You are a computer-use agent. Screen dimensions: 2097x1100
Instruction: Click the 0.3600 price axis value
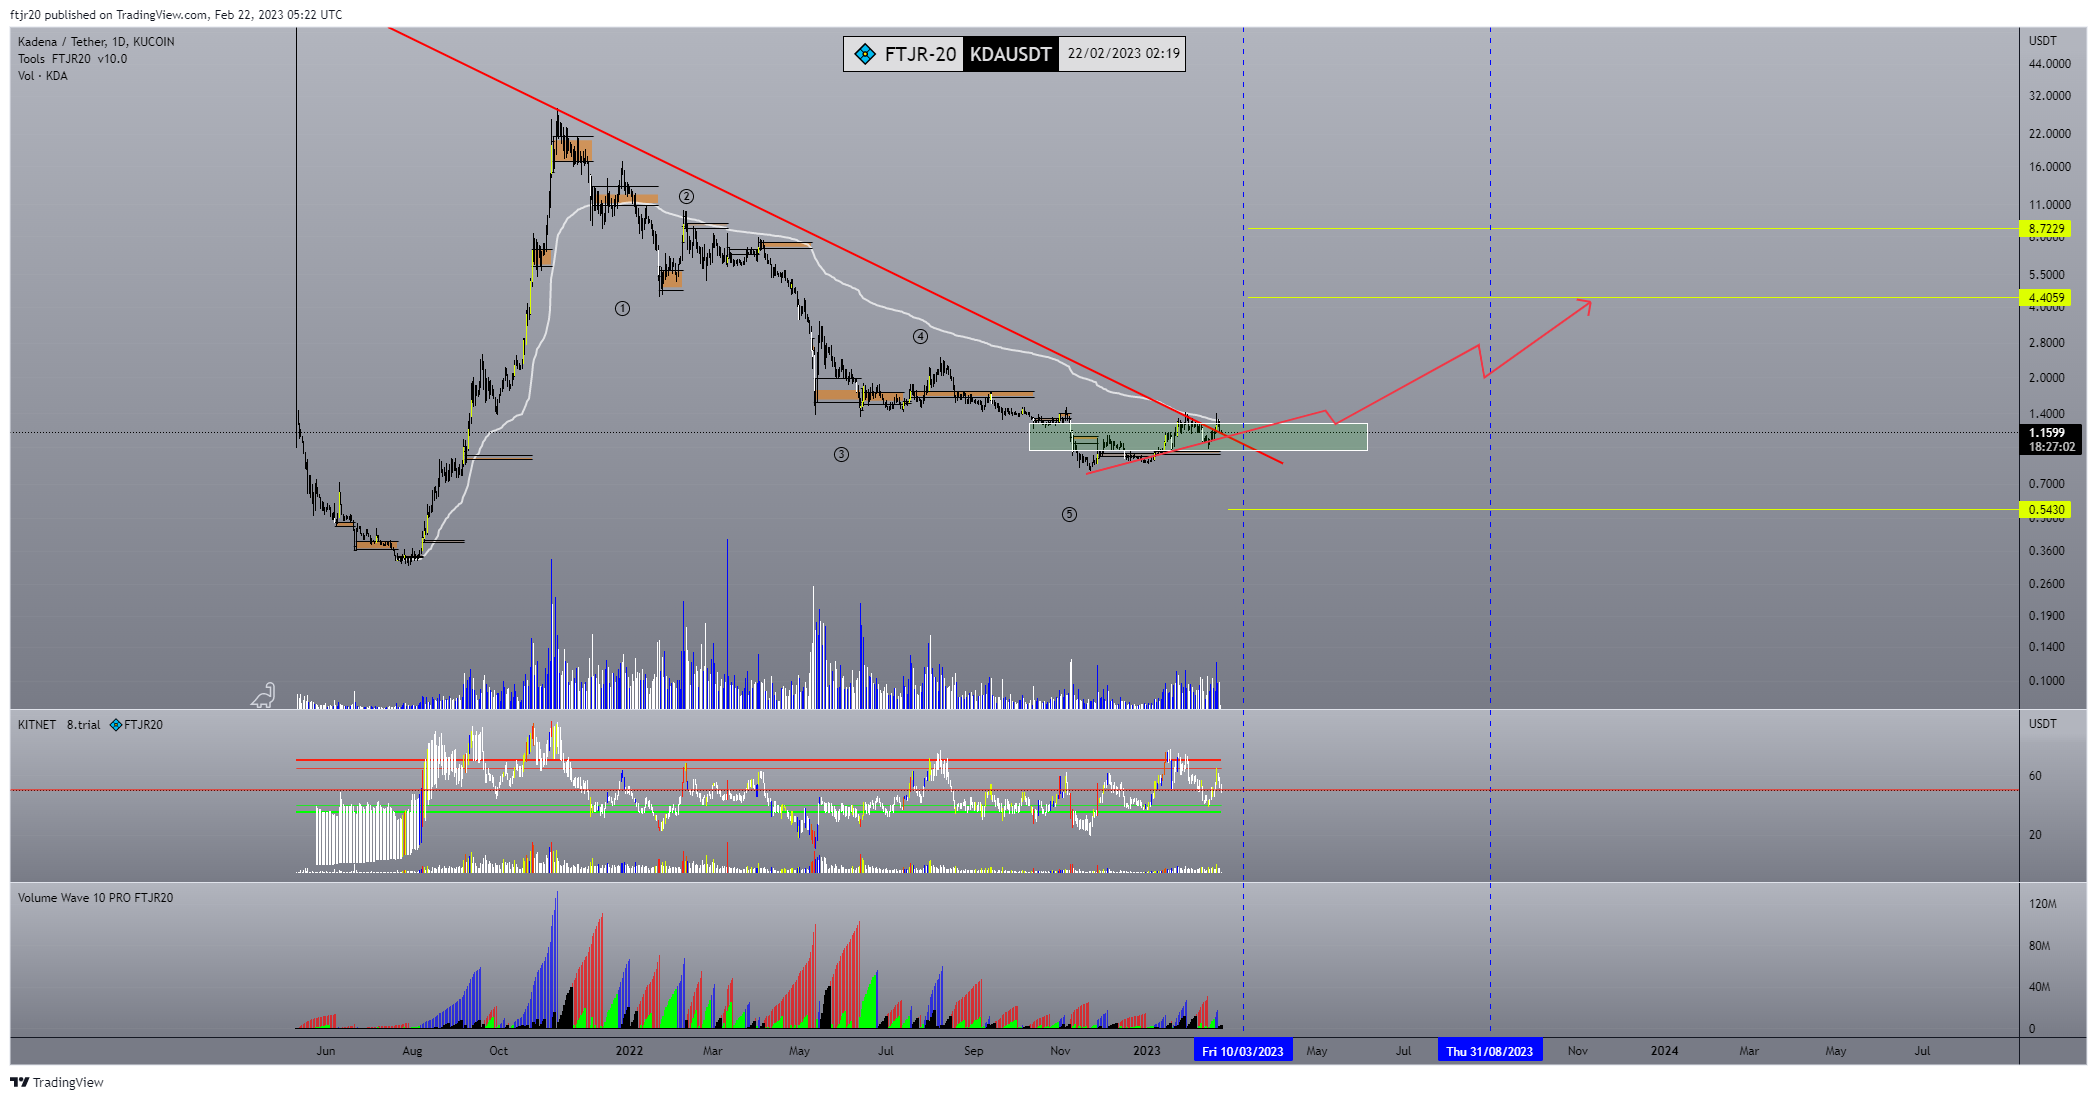(2046, 551)
